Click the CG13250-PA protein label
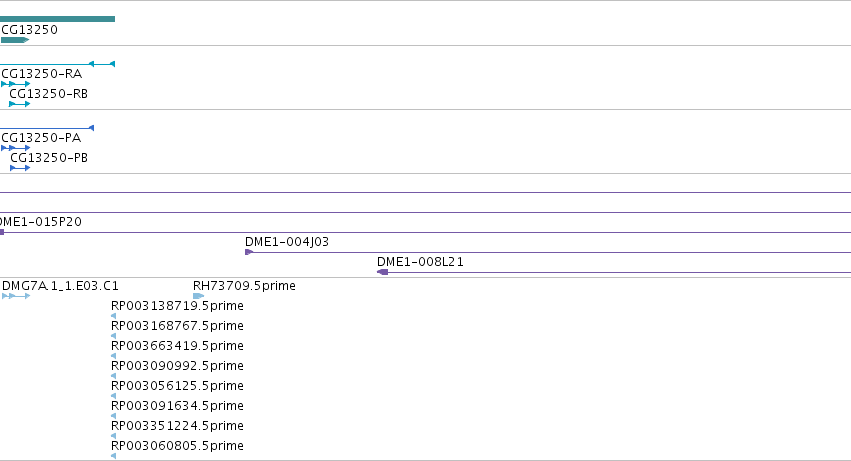851x461 pixels. [x=41, y=138]
